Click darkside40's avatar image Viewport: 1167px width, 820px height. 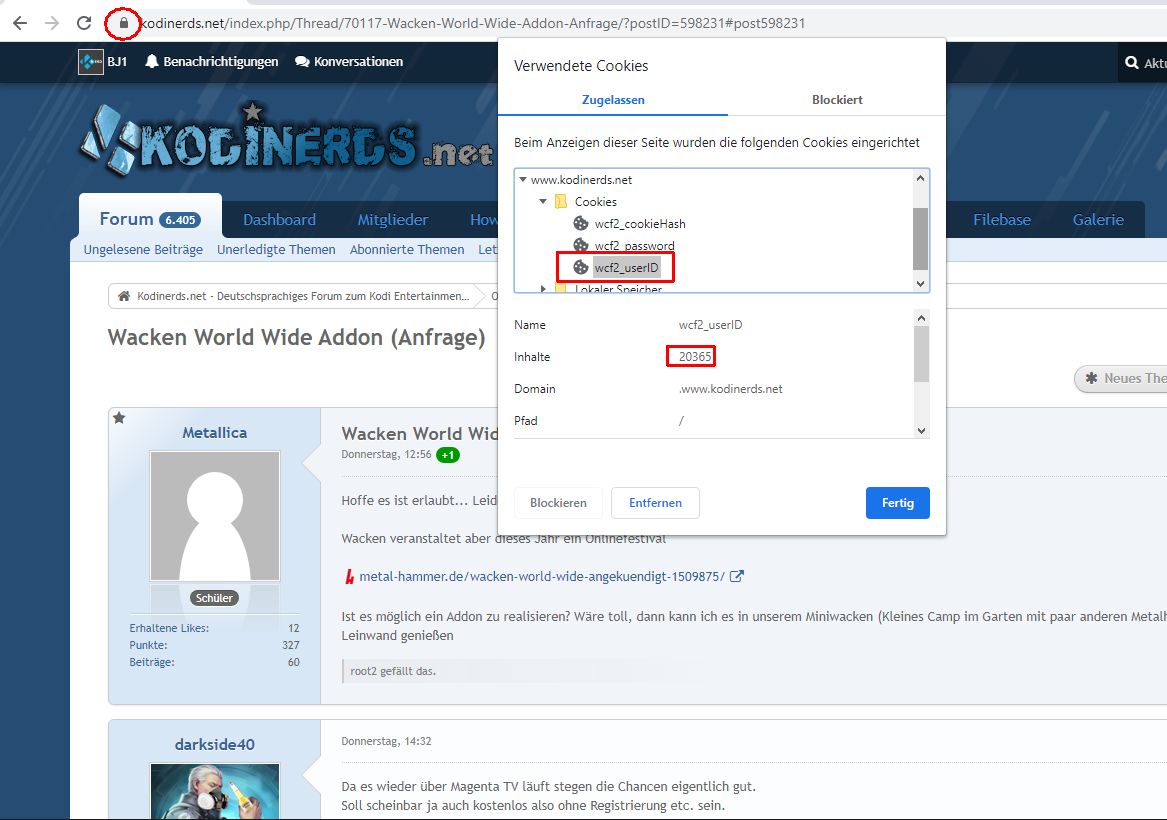(214, 791)
